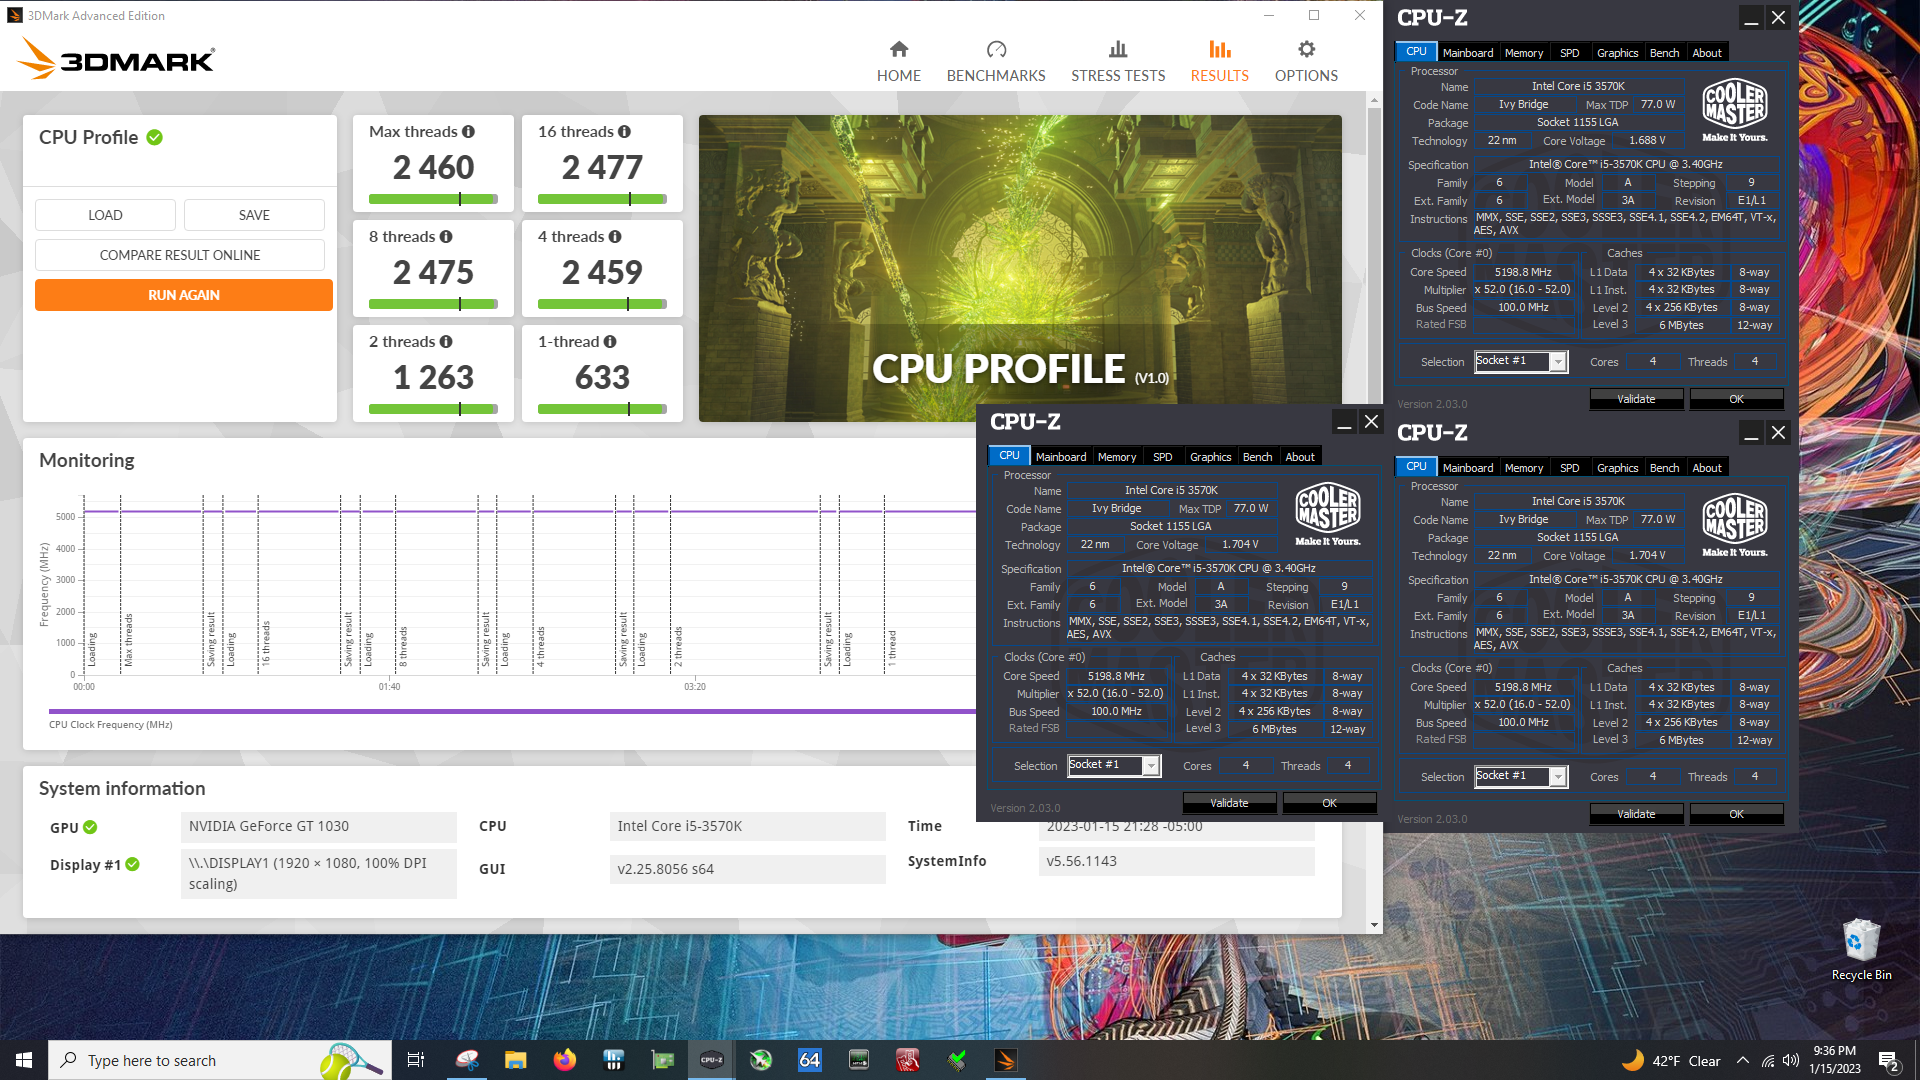The height and width of the screenshot is (1080, 1920).
Task: Click the green check beside Display #1
Action: [x=133, y=864]
